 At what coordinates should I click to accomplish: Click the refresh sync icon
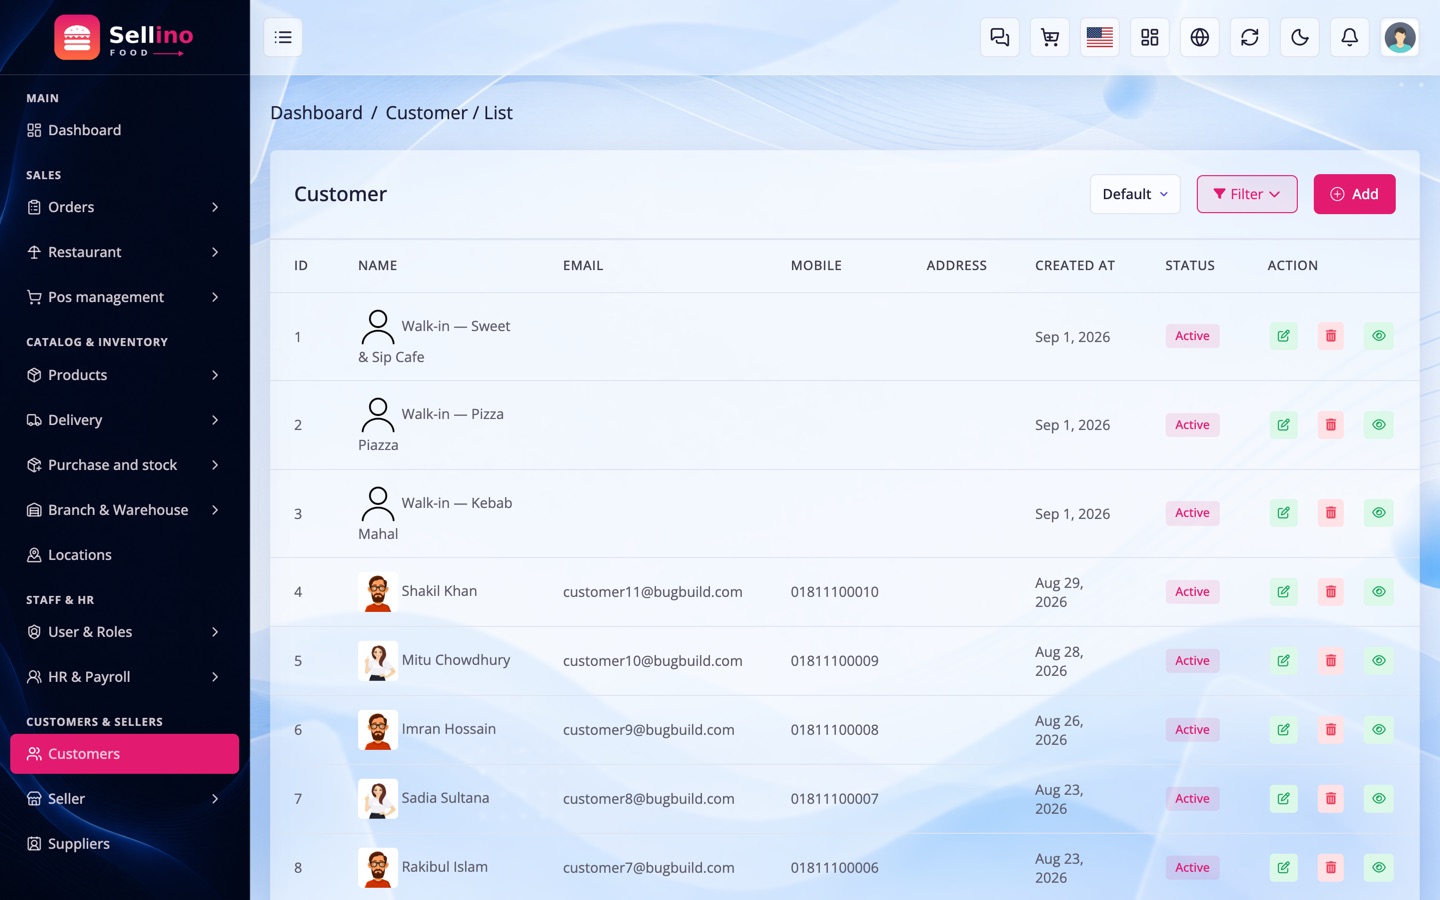(x=1250, y=38)
